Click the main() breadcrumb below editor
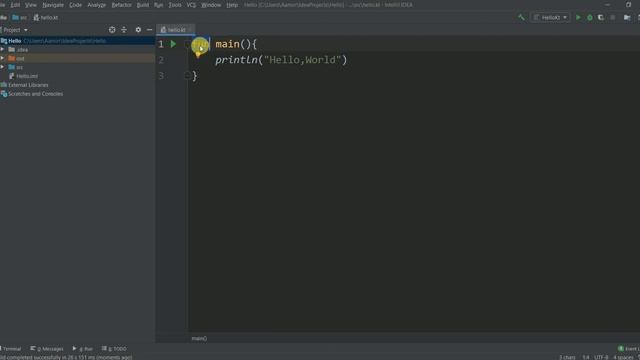The image size is (640, 360). (x=199, y=338)
